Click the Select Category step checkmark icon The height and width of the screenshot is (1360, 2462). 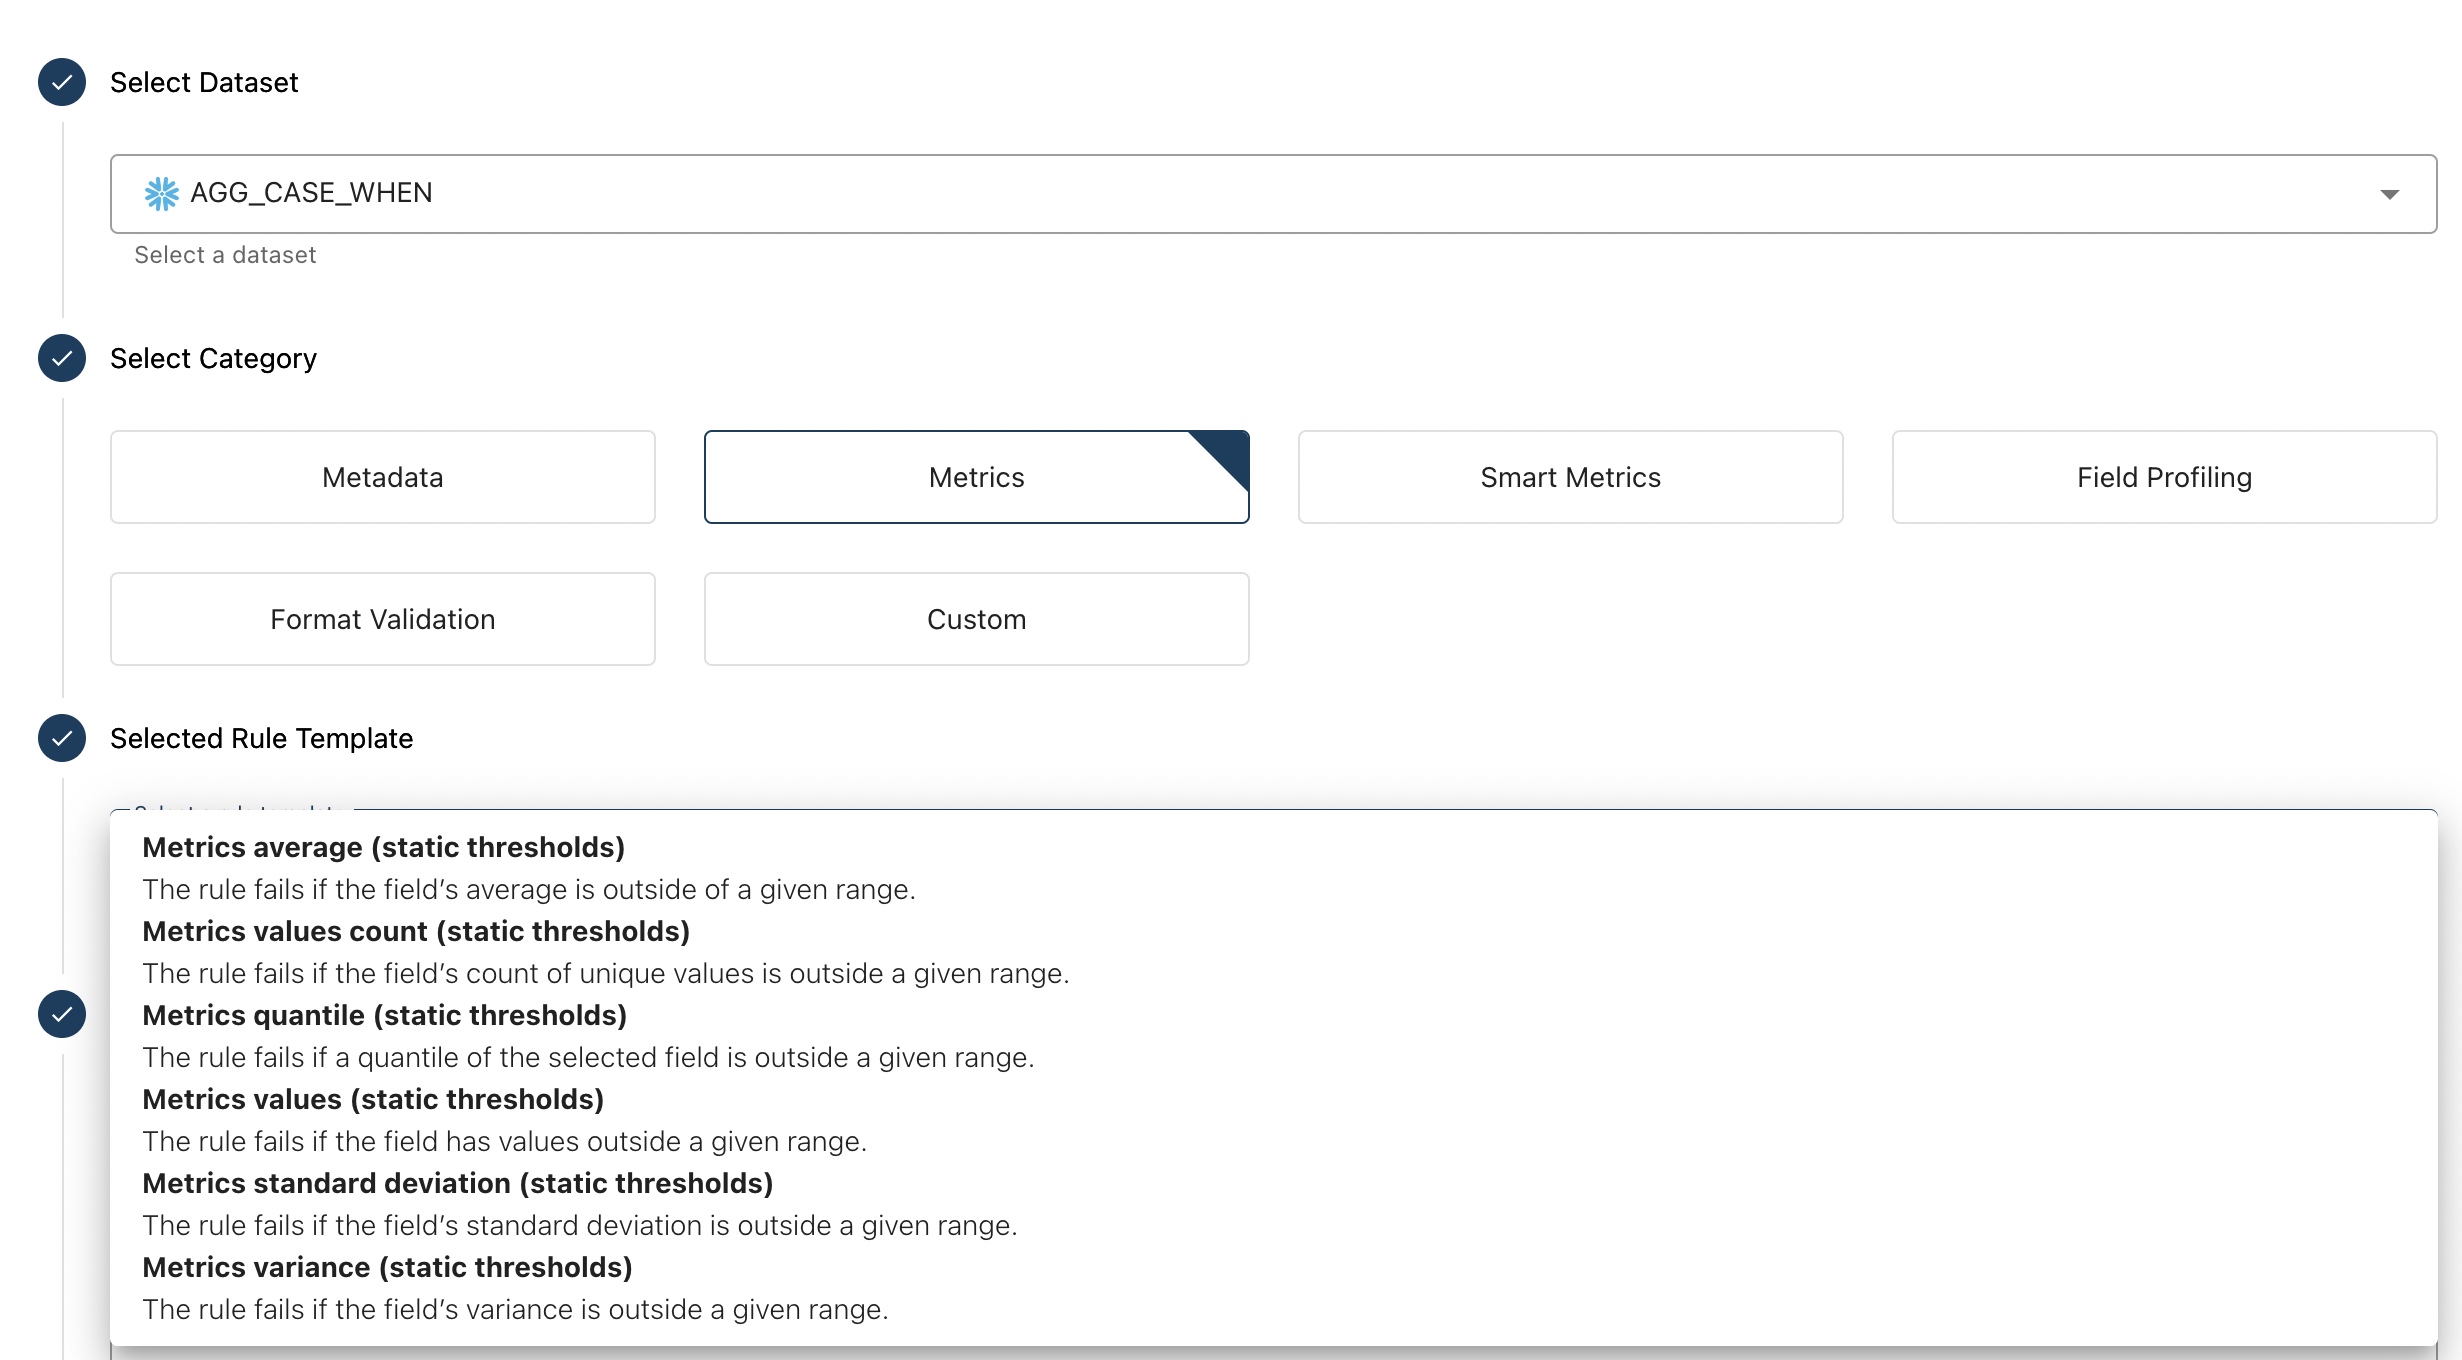pos(62,358)
